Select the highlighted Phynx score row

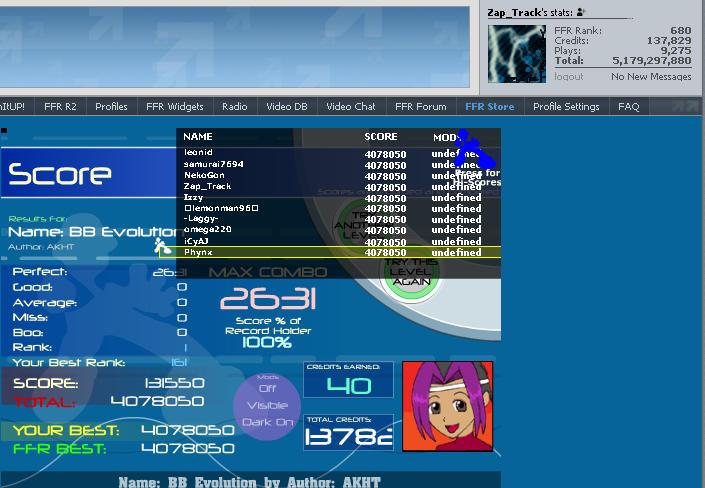(338, 253)
